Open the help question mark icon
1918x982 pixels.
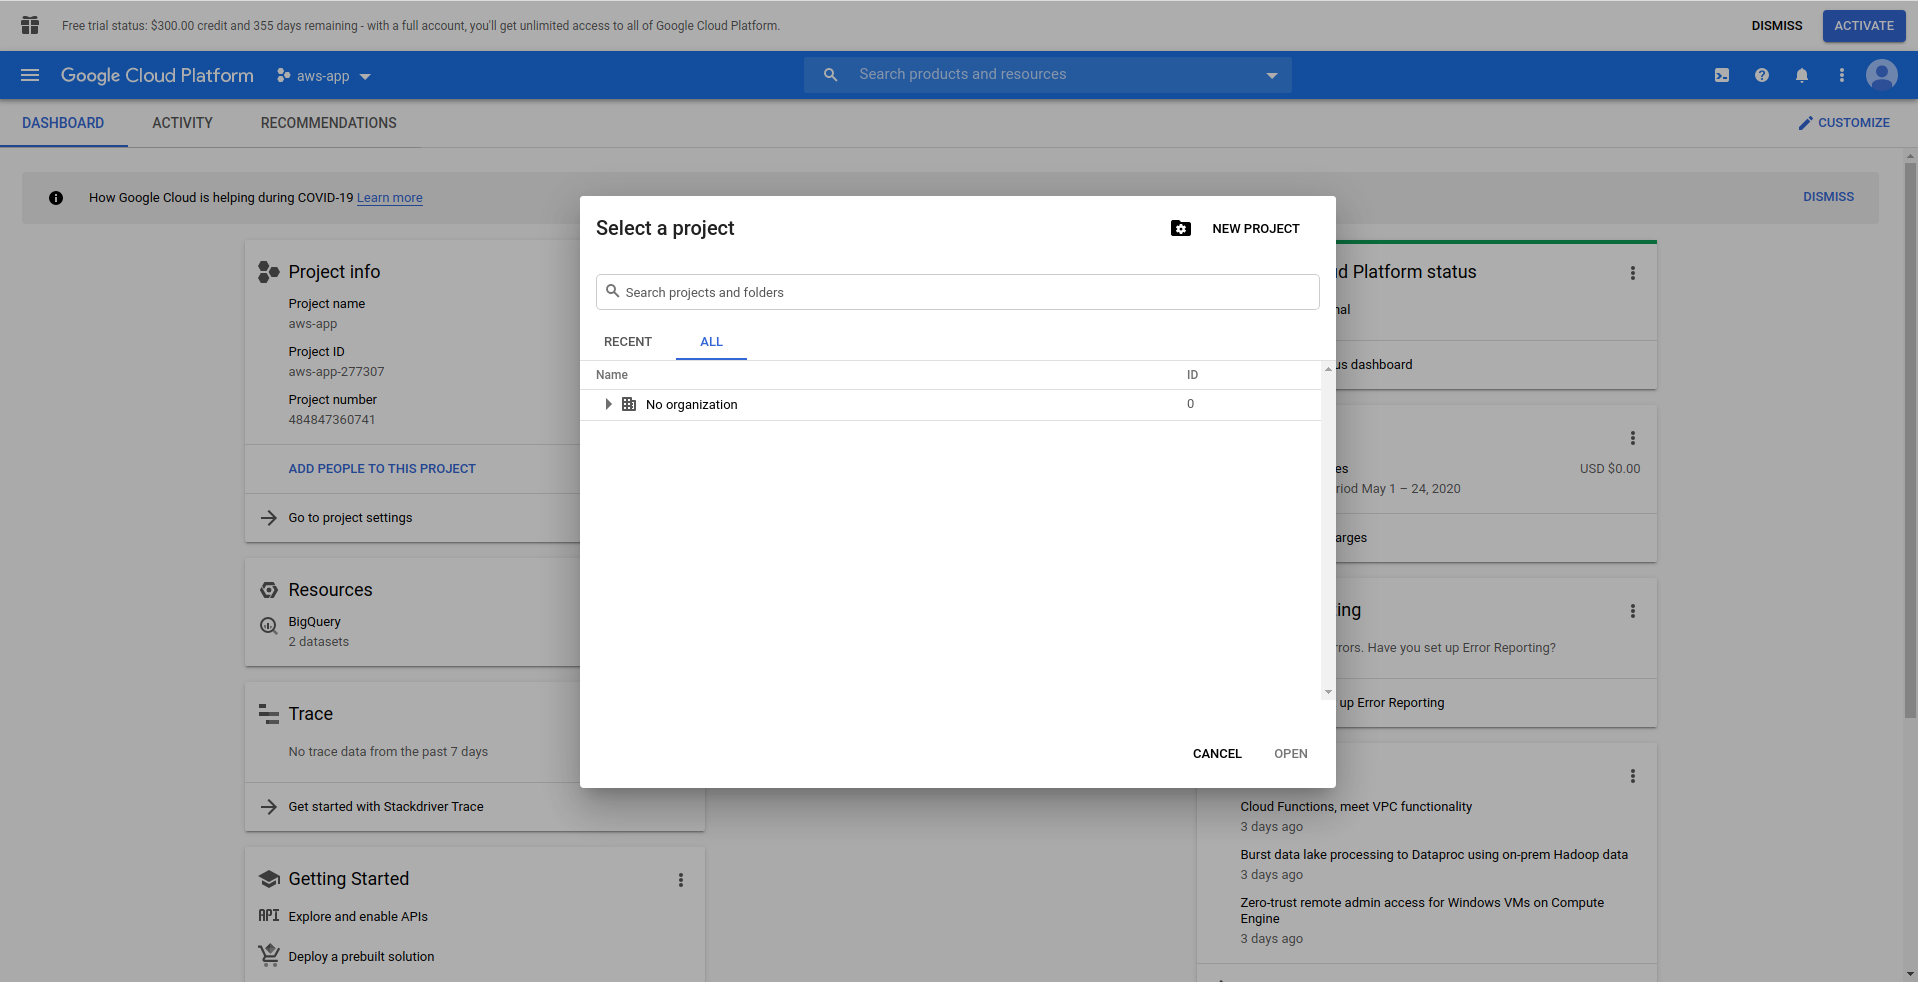(1762, 75)
